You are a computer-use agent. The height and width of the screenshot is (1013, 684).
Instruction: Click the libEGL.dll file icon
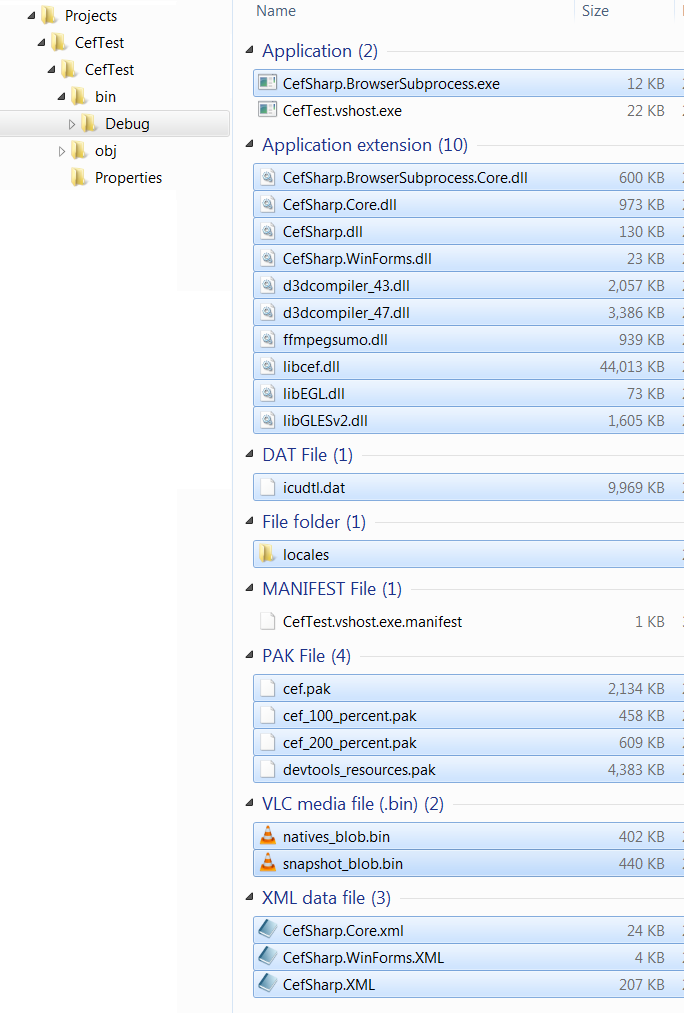pyautogui.click(x=267, y=393)
